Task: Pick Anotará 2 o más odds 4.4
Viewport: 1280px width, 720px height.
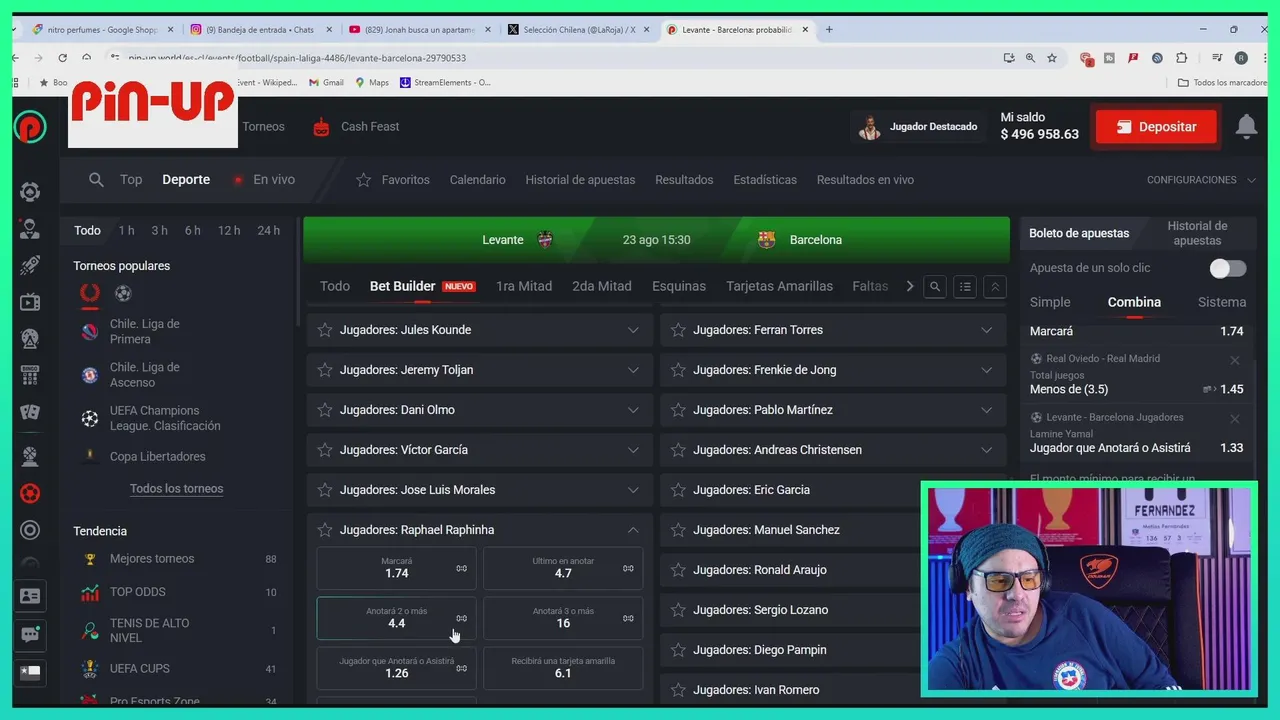Action: click(397, 618)
